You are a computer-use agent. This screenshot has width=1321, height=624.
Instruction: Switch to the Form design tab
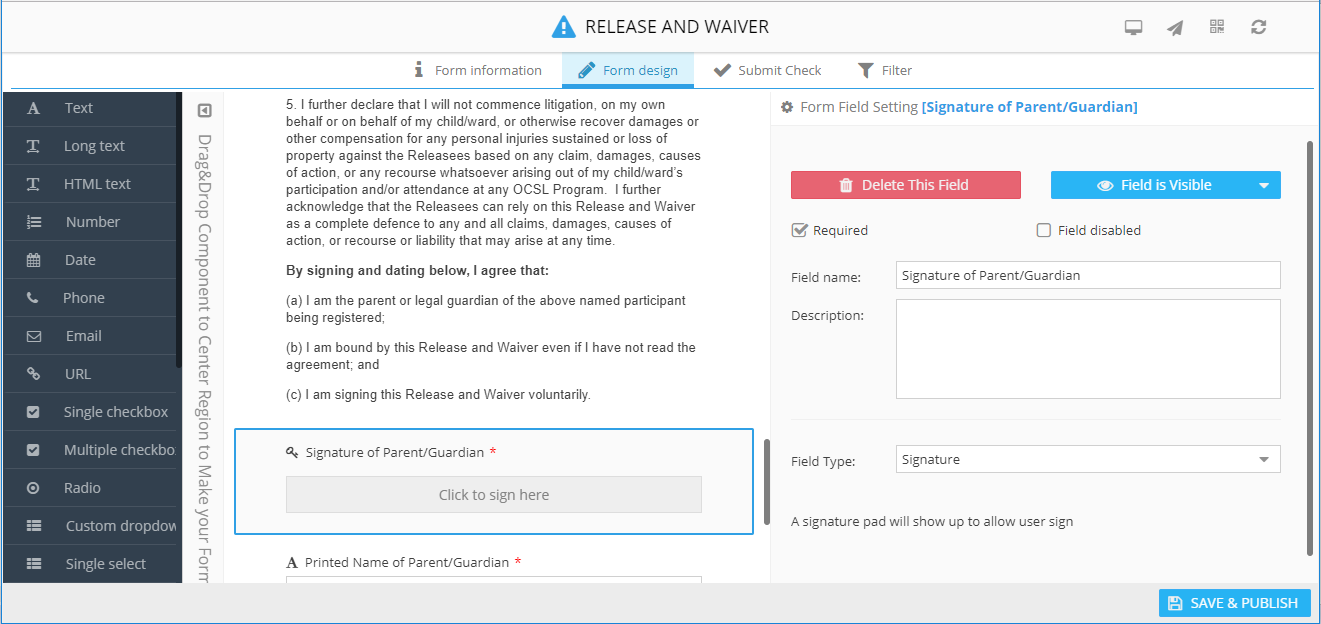(x=628, y=70)
